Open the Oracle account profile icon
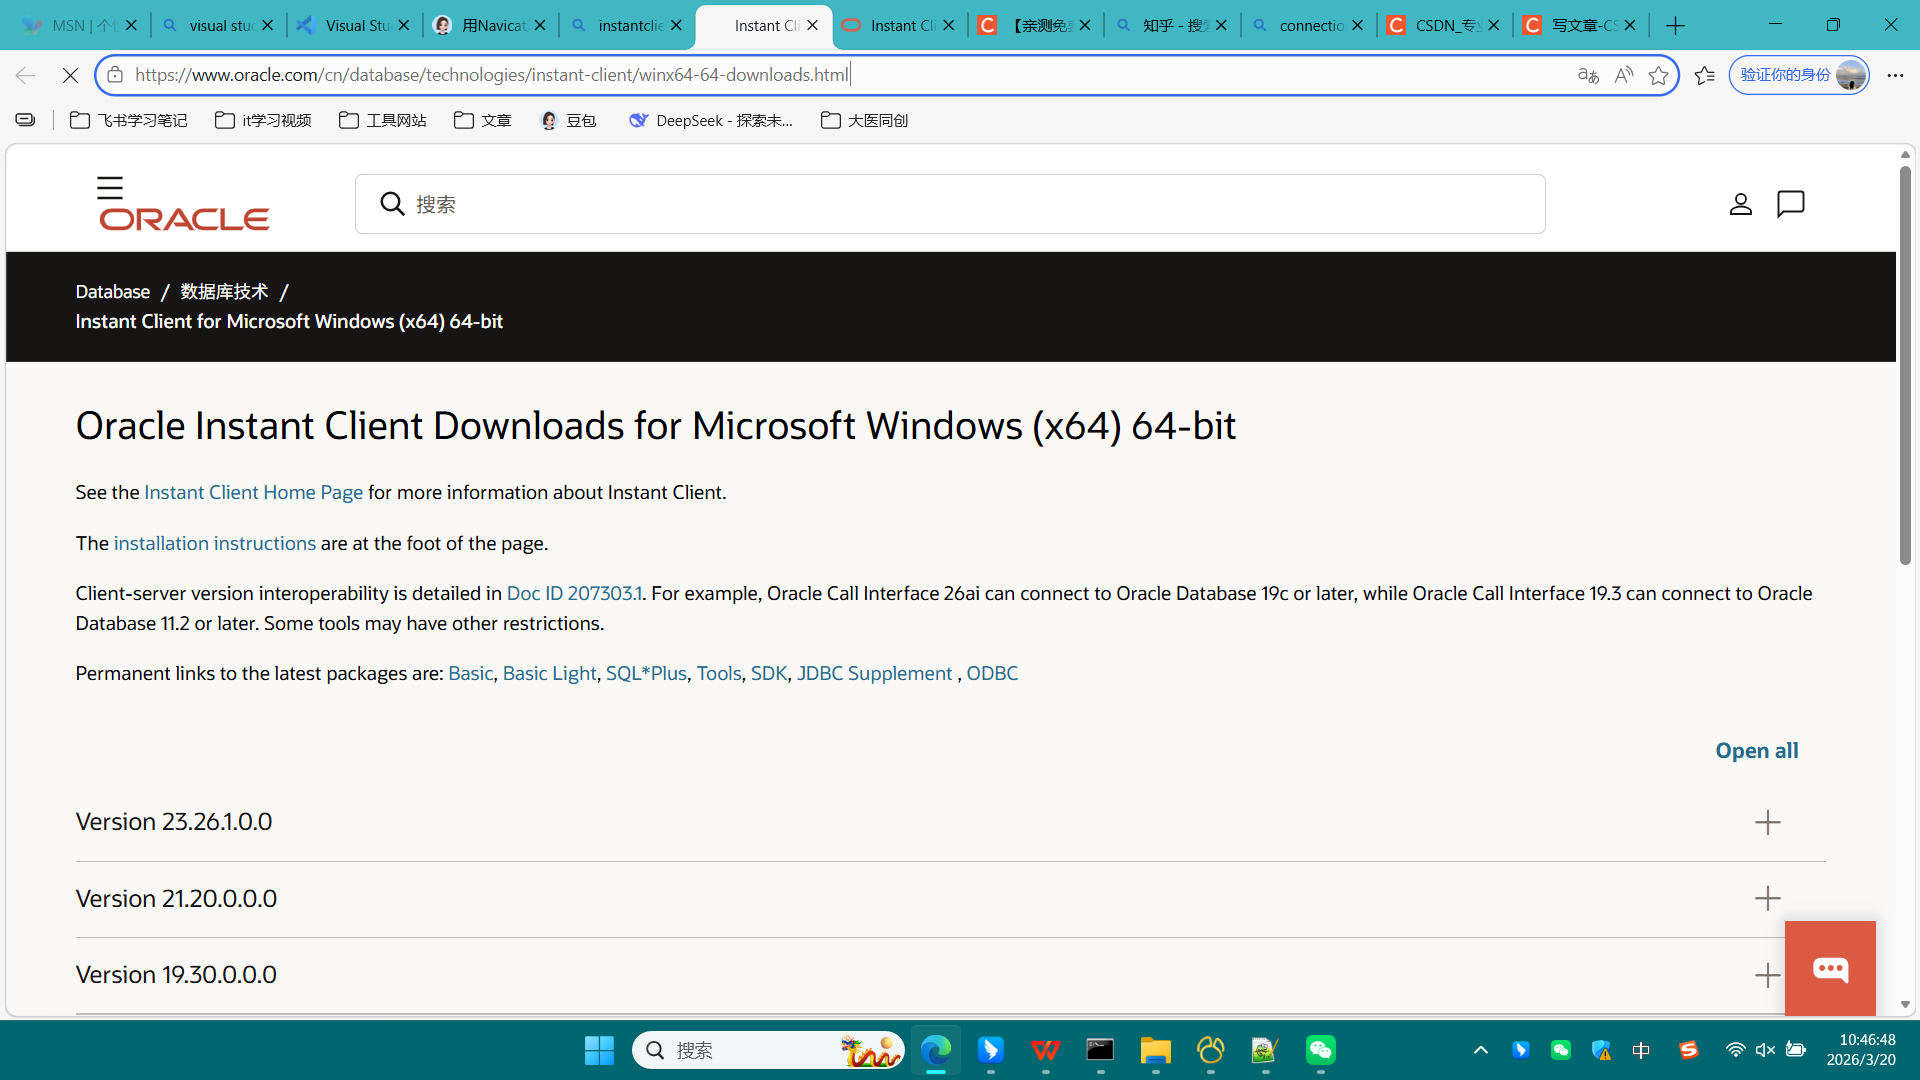The height and width of the screenshot is (1080, 1920). coord(1740,204)
